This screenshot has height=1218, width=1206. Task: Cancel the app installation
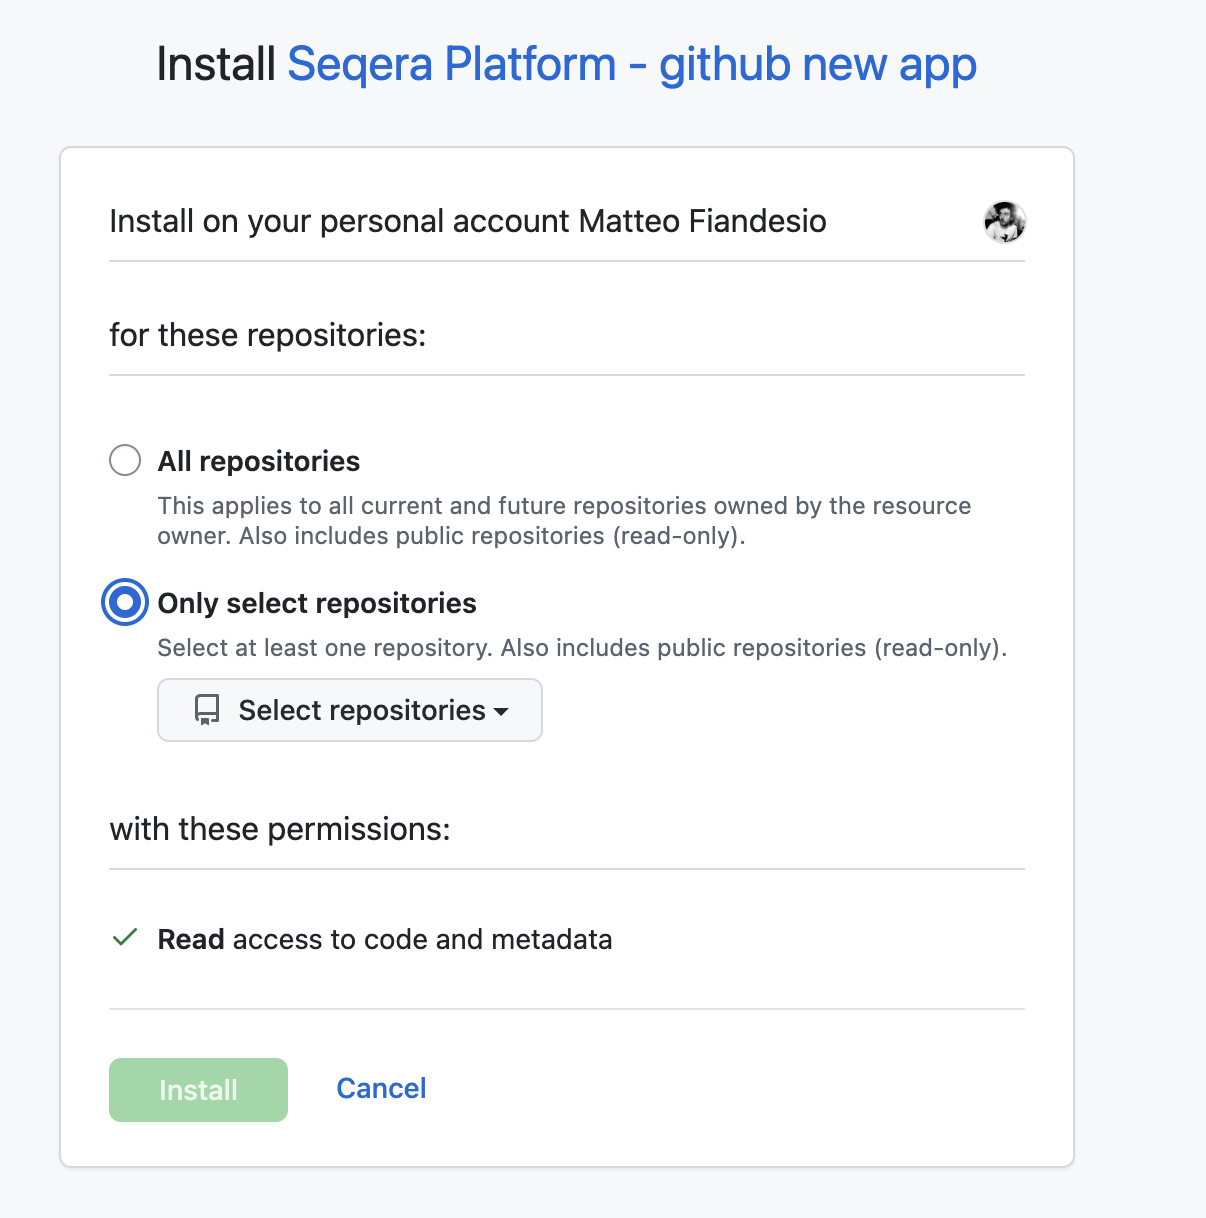pos(381,1088)
